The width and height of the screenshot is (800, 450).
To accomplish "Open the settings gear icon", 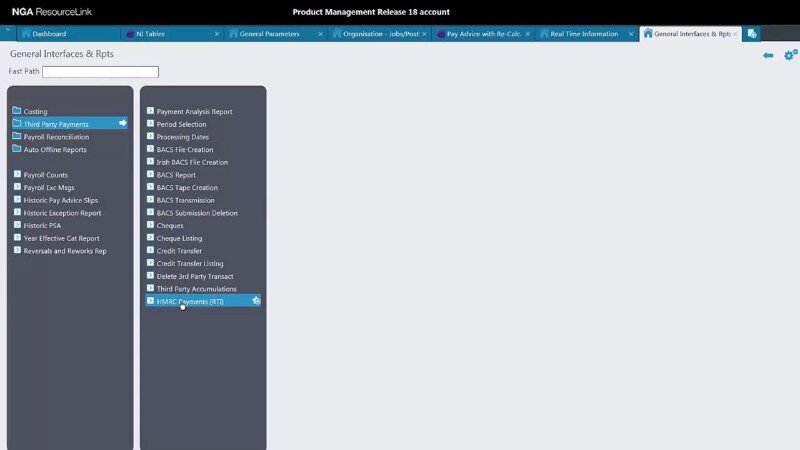I will pyautogui.click(x=790, y=55).
